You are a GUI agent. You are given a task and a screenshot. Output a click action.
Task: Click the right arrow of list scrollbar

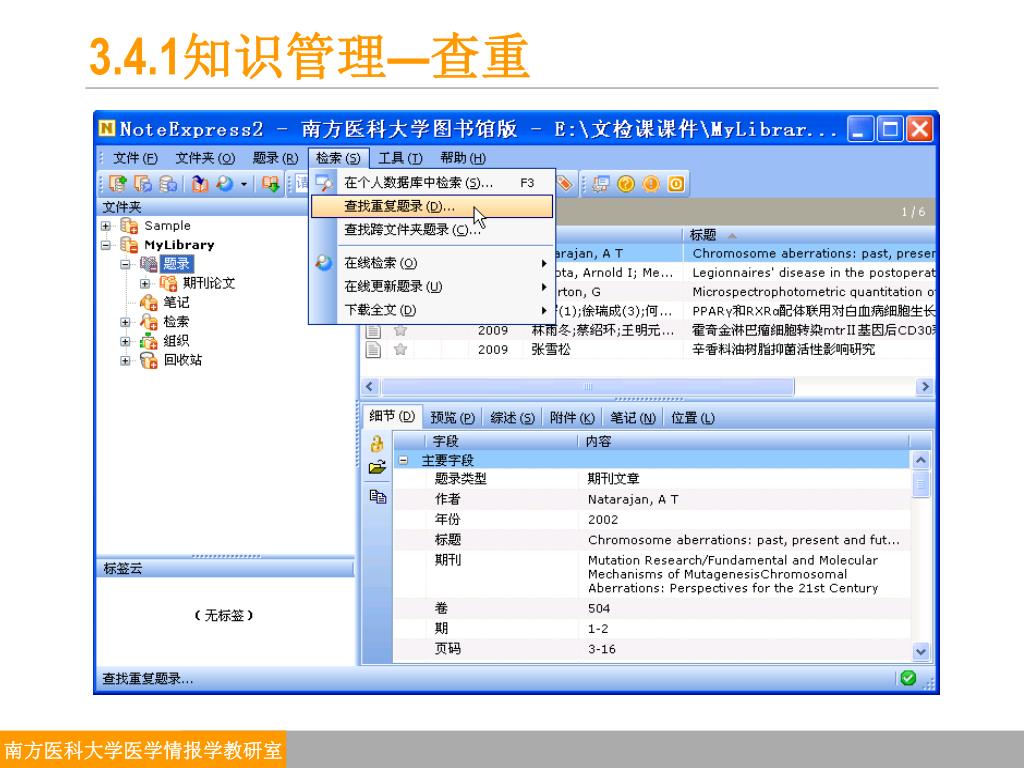coord(924,387)
